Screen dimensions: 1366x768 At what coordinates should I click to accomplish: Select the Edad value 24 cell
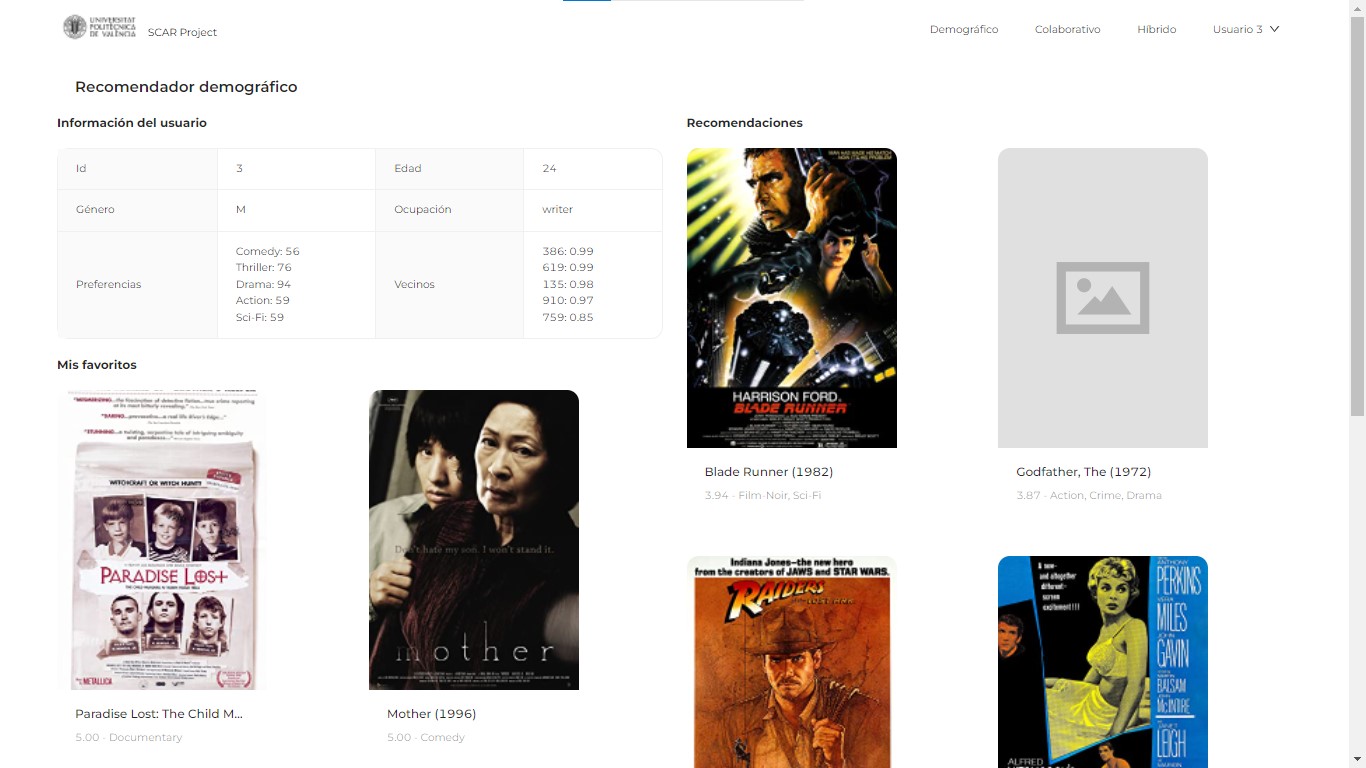coord(592,168)
